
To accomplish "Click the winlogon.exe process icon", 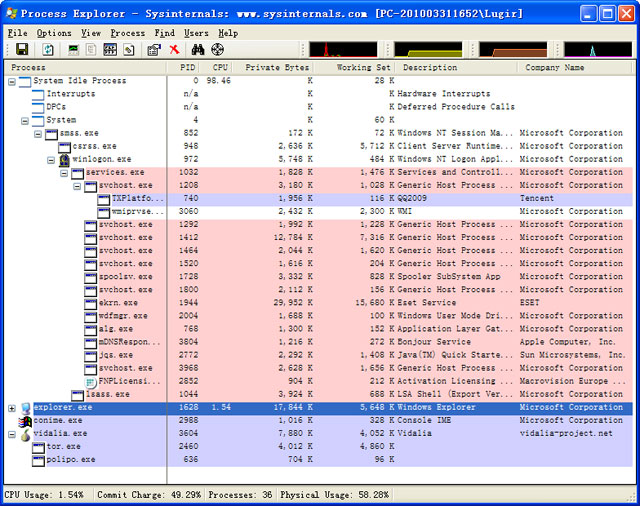I will [x=64, y=160].
